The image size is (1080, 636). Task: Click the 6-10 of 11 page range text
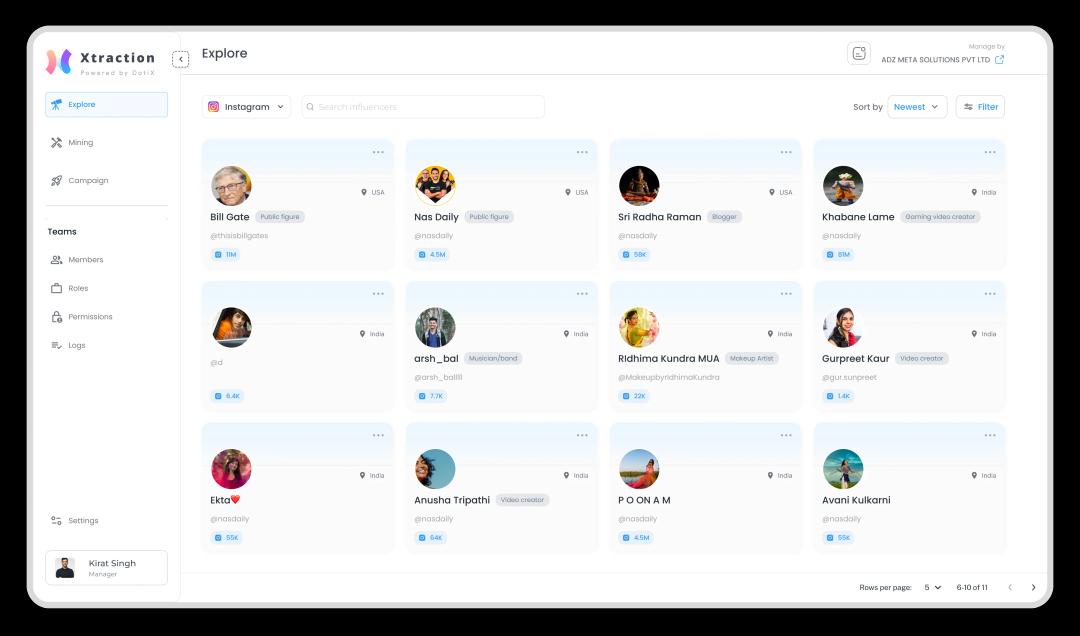point(972,588)
